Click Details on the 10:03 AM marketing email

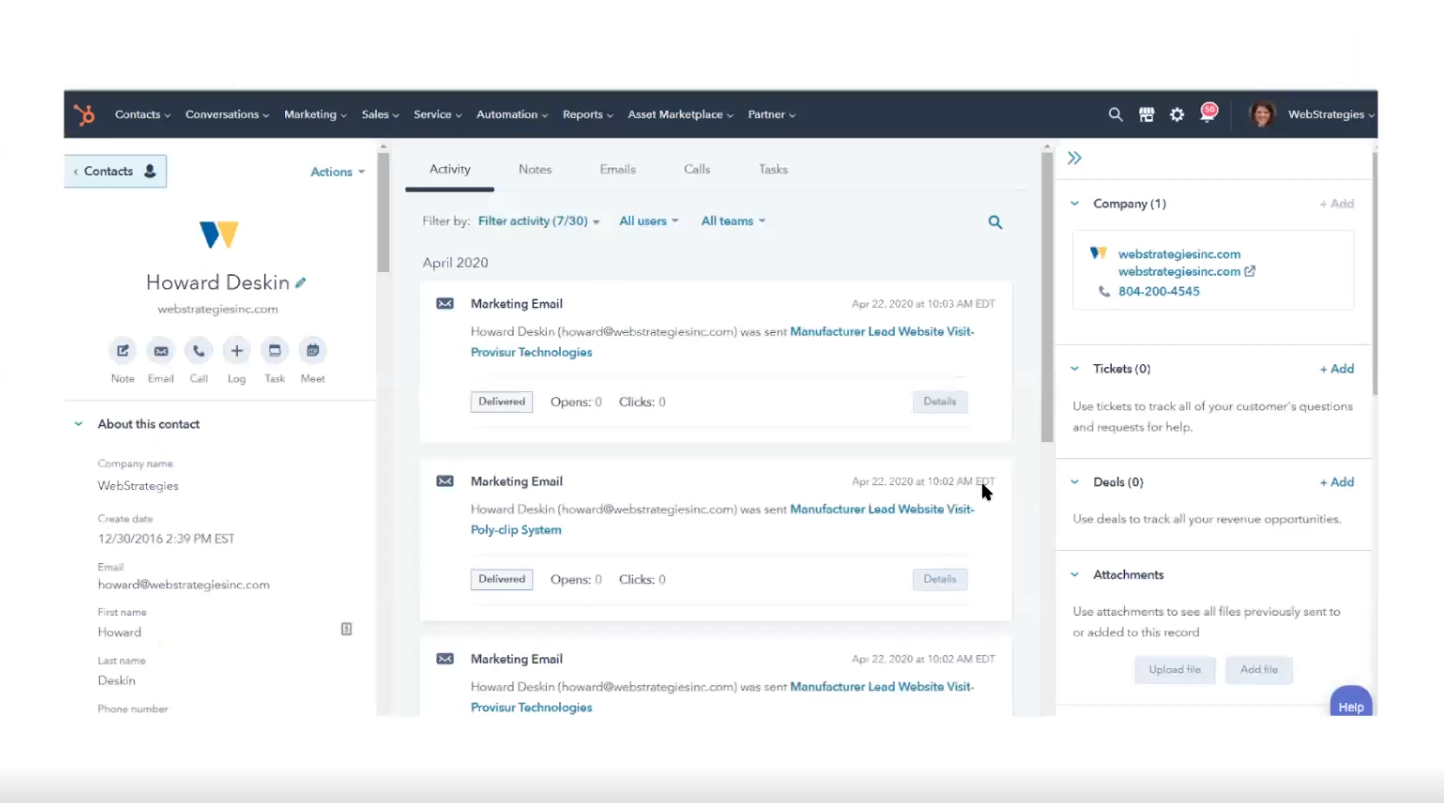(940, 402)
